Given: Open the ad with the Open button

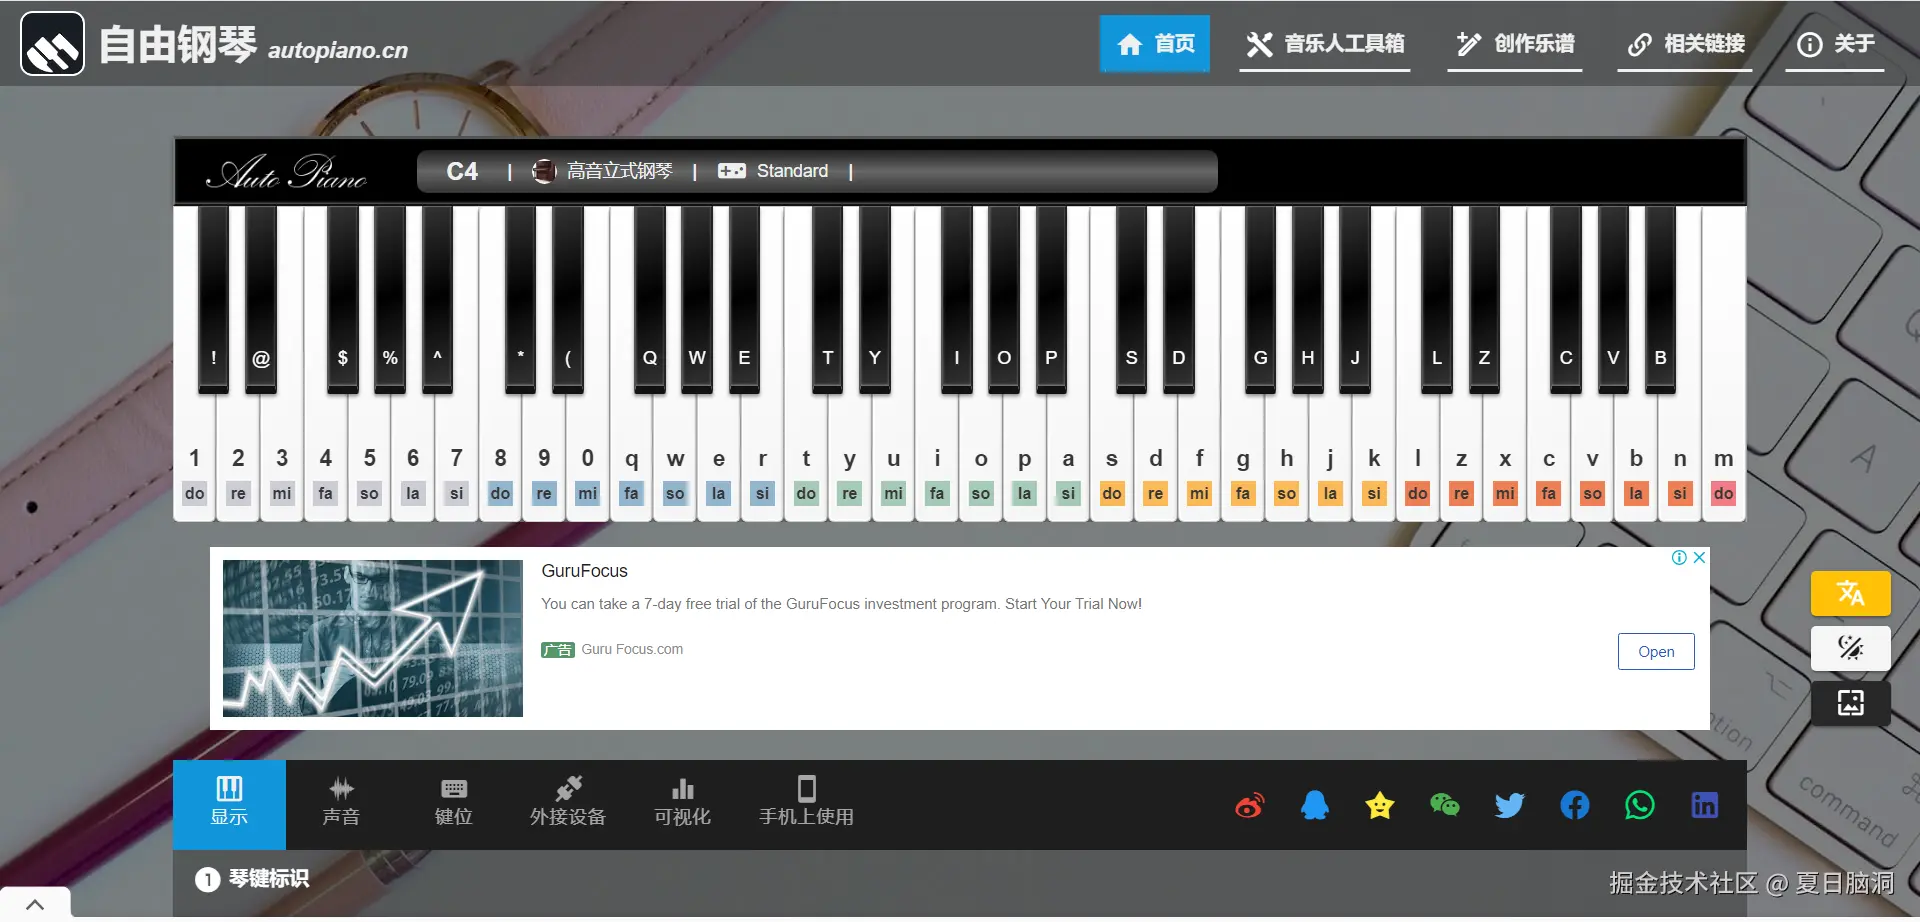Looking at the screenshot, I should 1656,652.
